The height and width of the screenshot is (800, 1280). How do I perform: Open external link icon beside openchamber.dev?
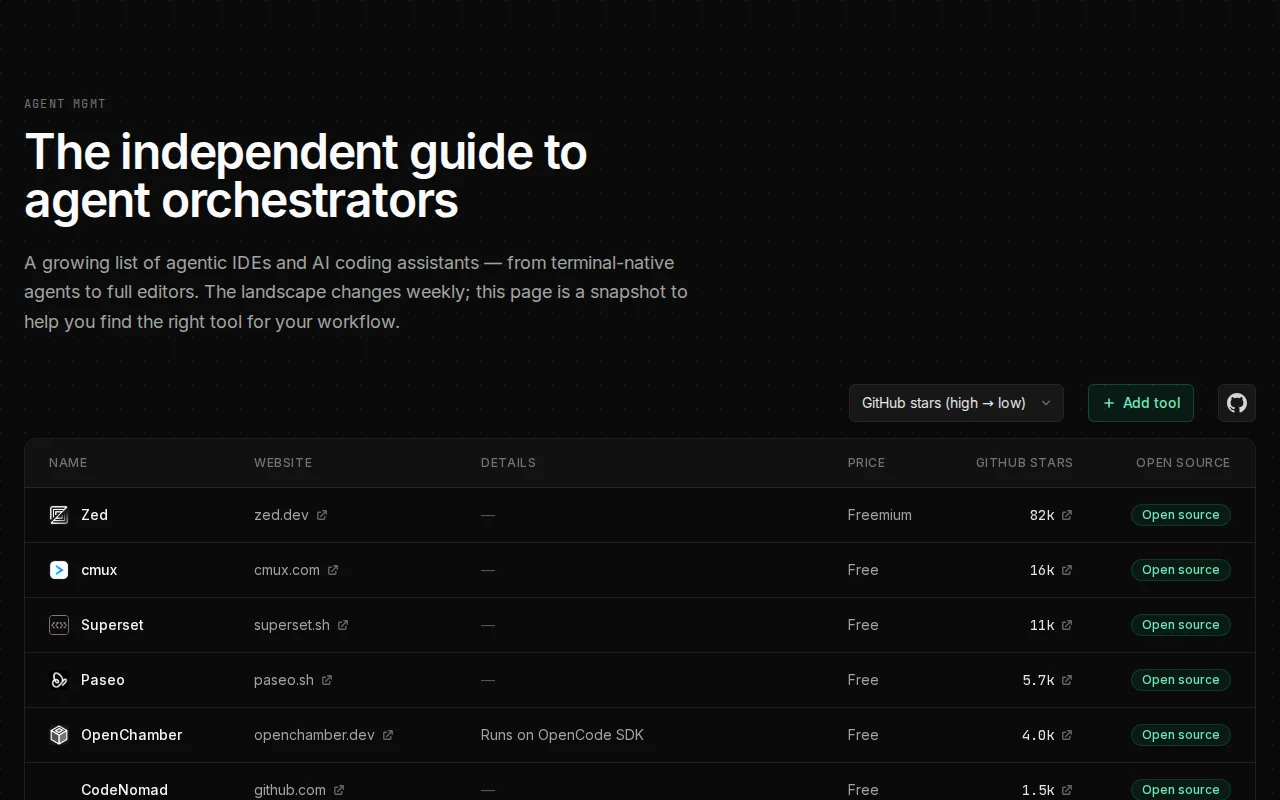(x=388, y=735)
